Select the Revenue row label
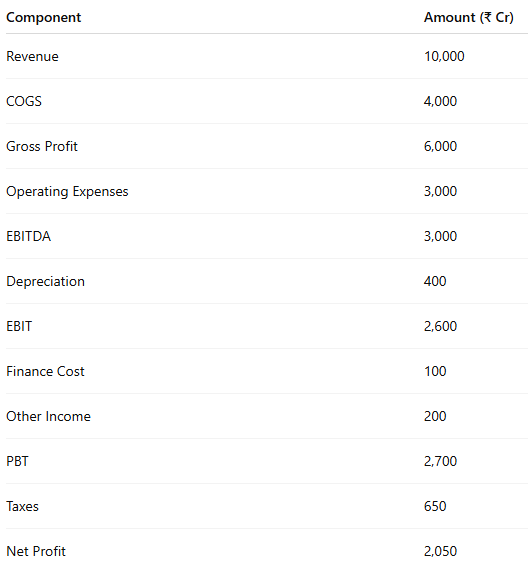The height and width of the screenshot is (573, 528). [32, 56]
